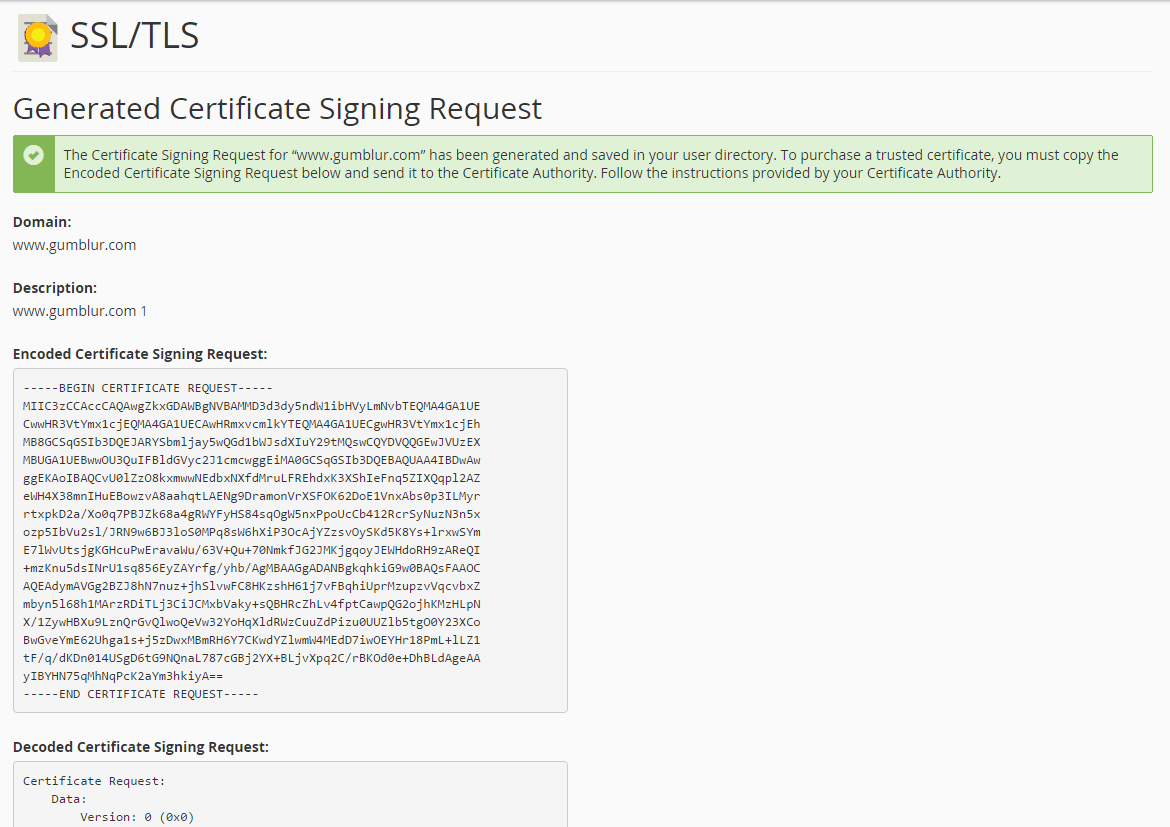Click the white check symbol in green banner
Screen dimensions: 1170x827
(x=33, y=155)
